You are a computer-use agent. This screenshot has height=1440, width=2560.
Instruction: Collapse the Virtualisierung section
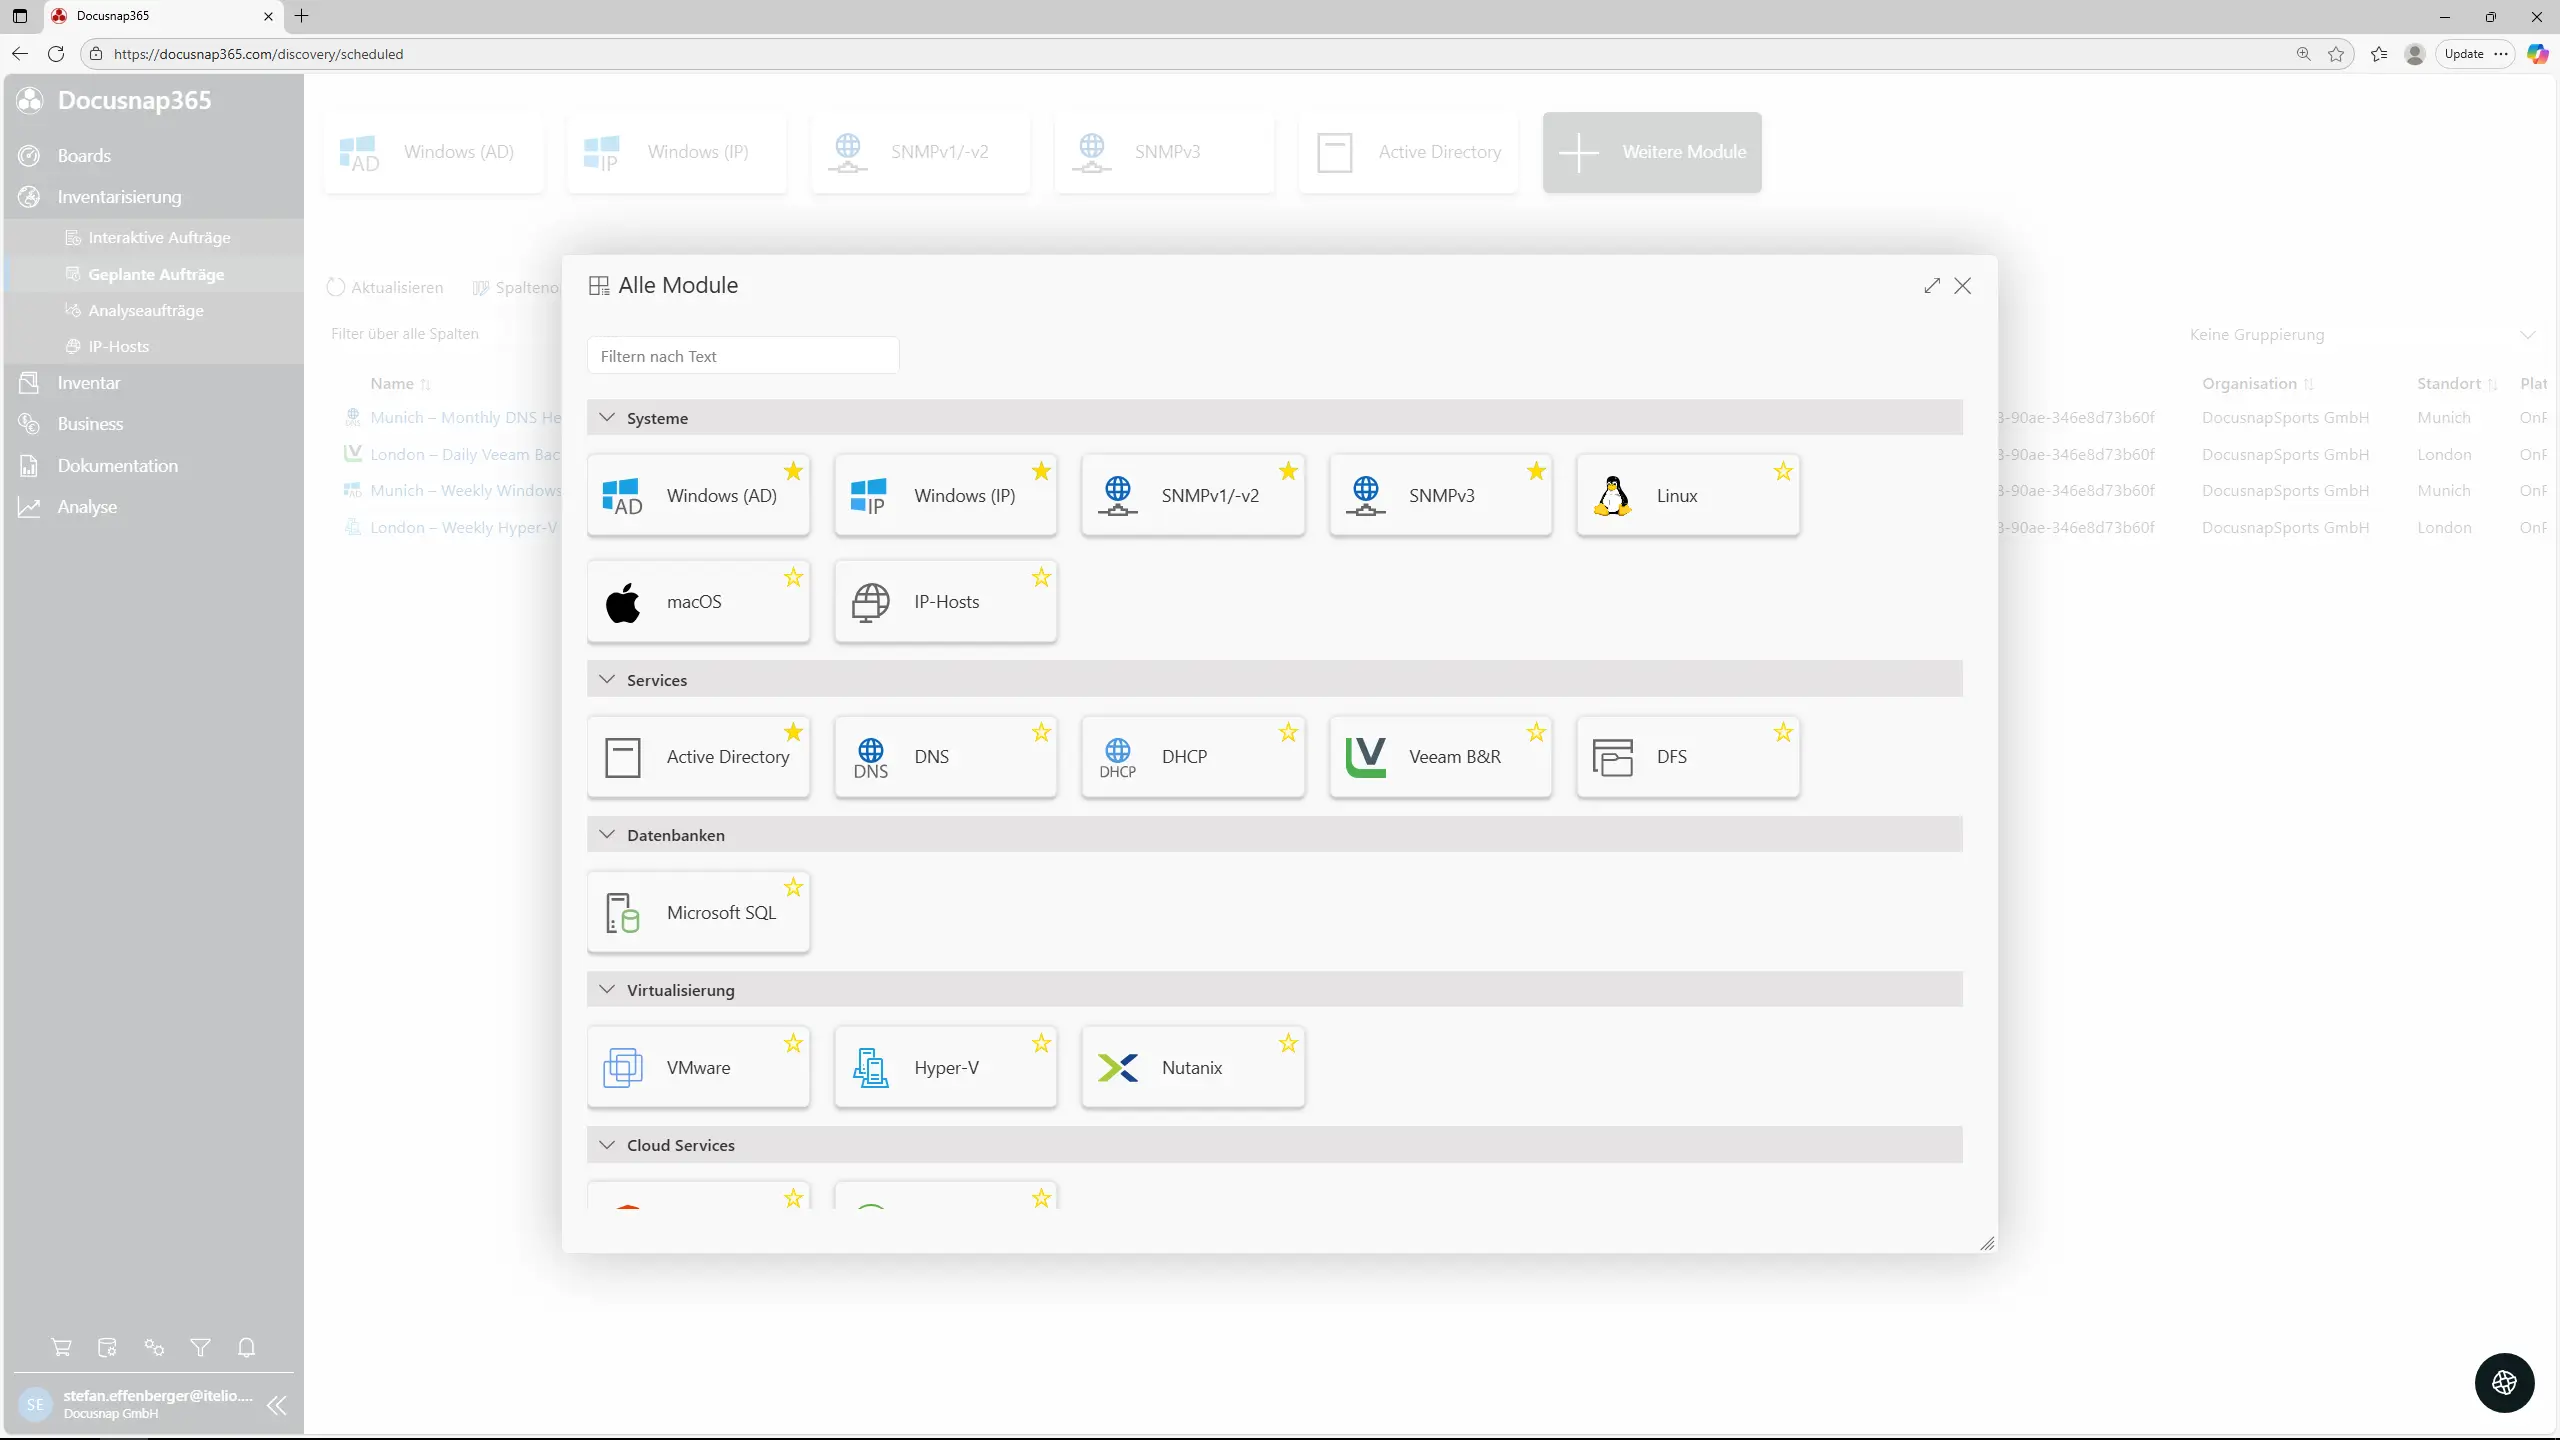(x=607, y=990)
